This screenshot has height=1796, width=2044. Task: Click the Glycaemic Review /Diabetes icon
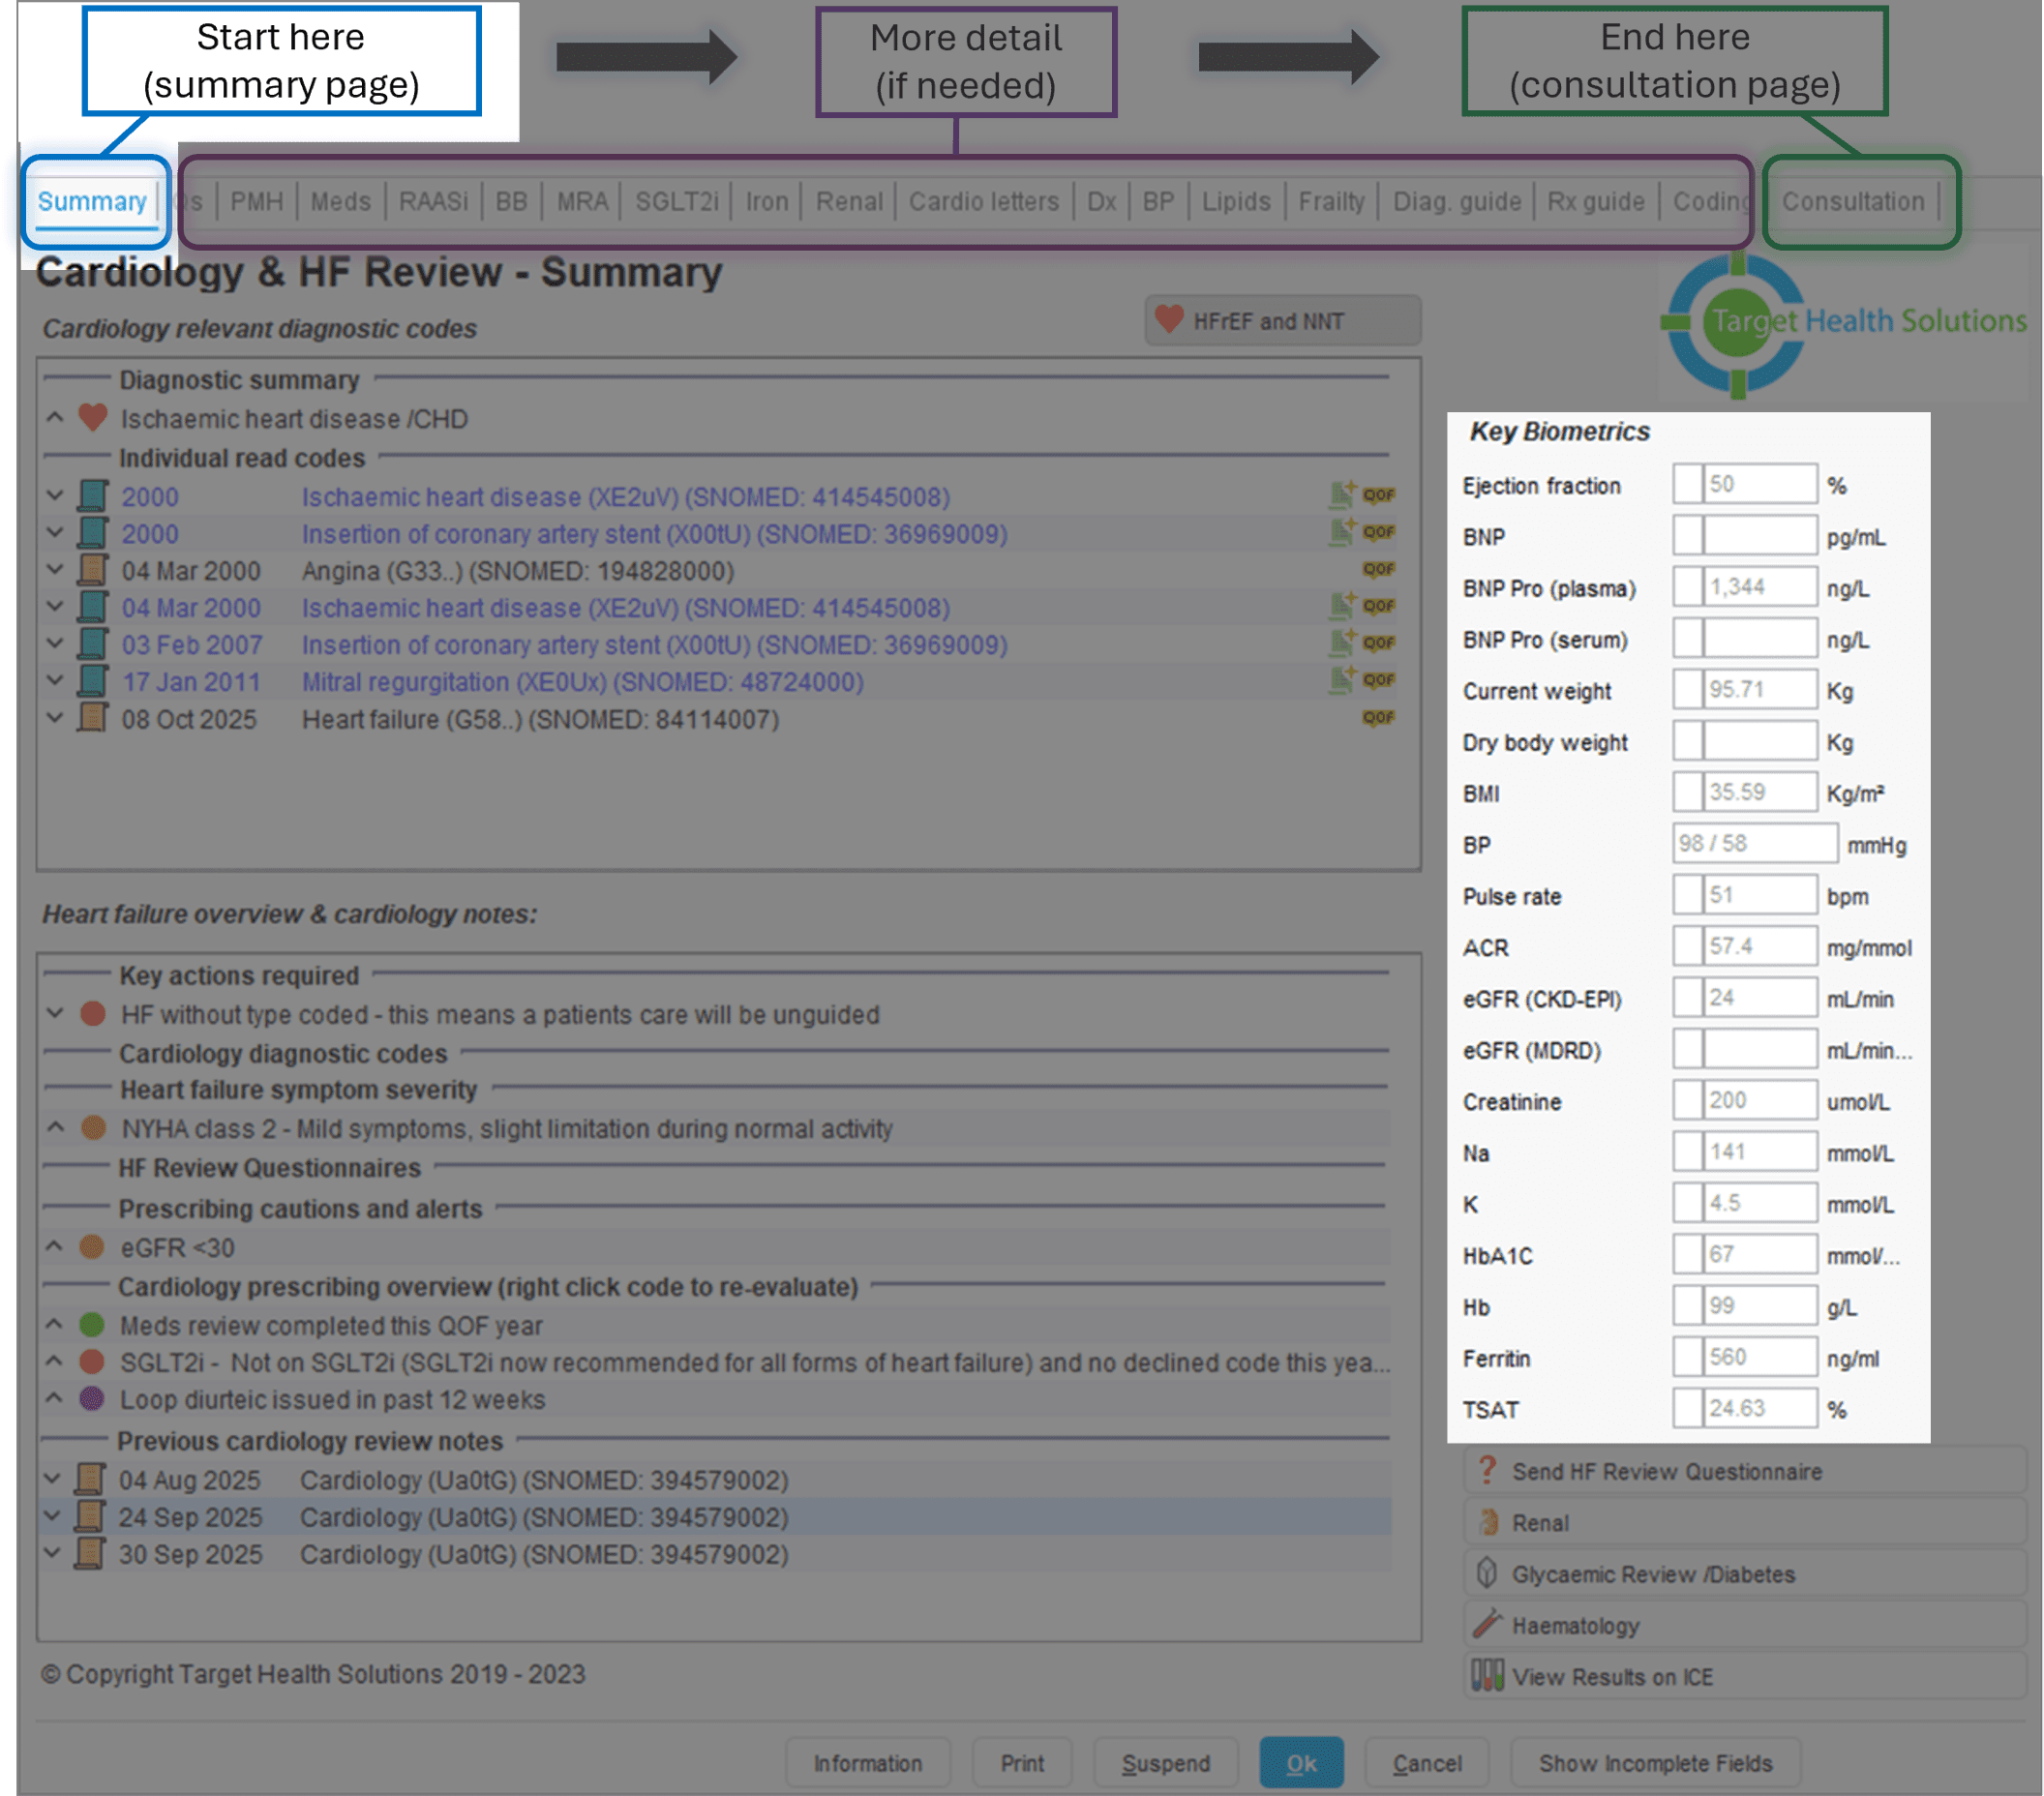pos(1487,1573)
